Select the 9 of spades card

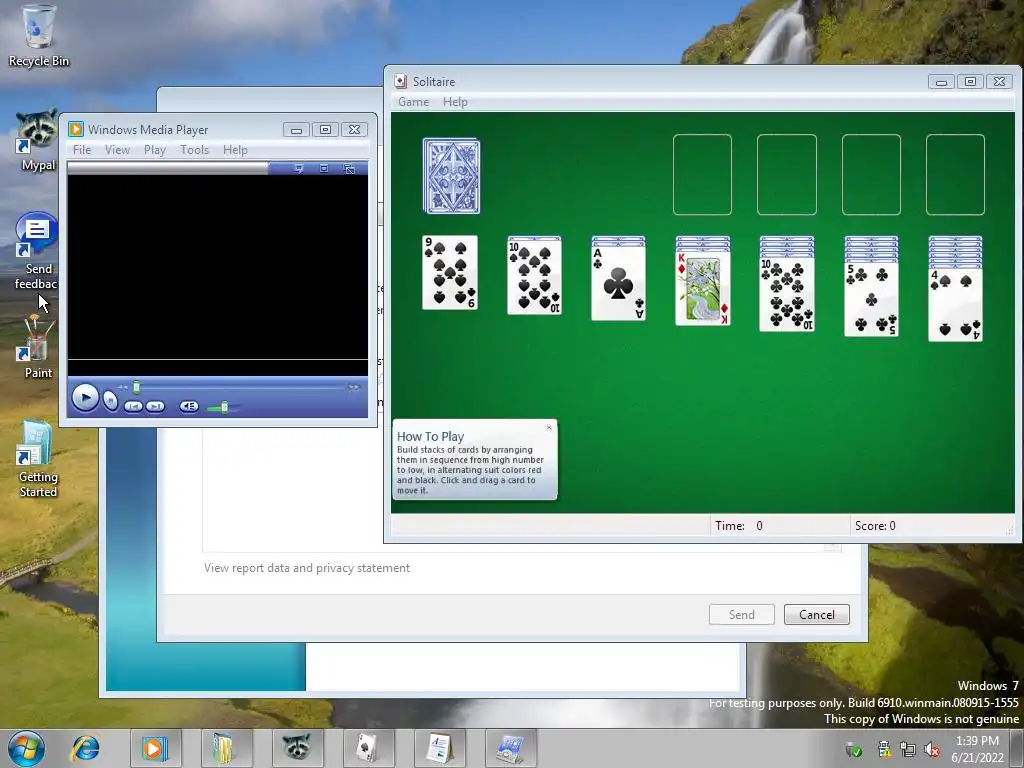(x=450, y=272)
